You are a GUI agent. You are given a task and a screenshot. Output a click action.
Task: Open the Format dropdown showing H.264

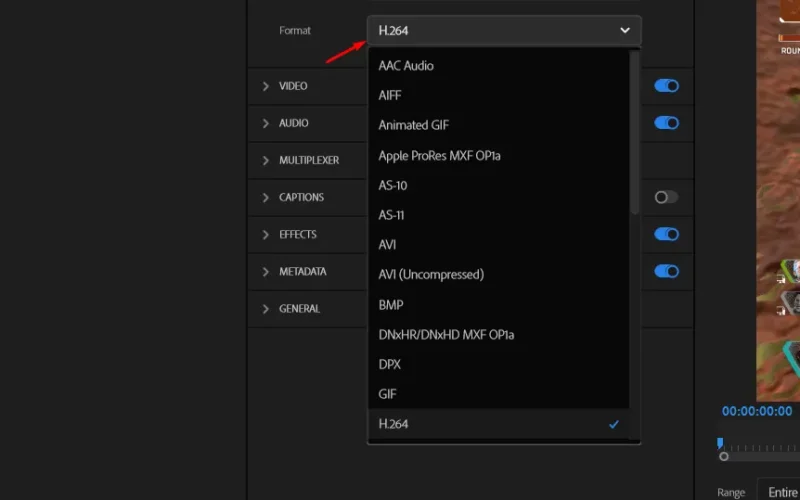click(x=504, y=31)
